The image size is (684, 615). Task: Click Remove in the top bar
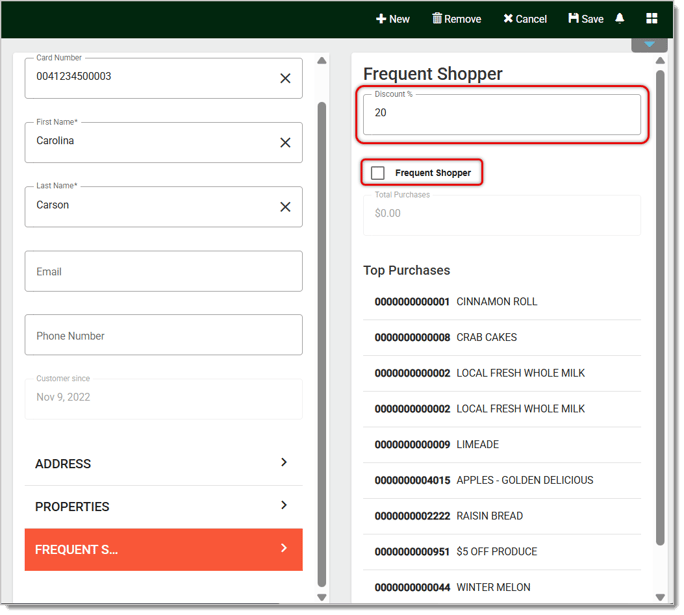point(457,19)
